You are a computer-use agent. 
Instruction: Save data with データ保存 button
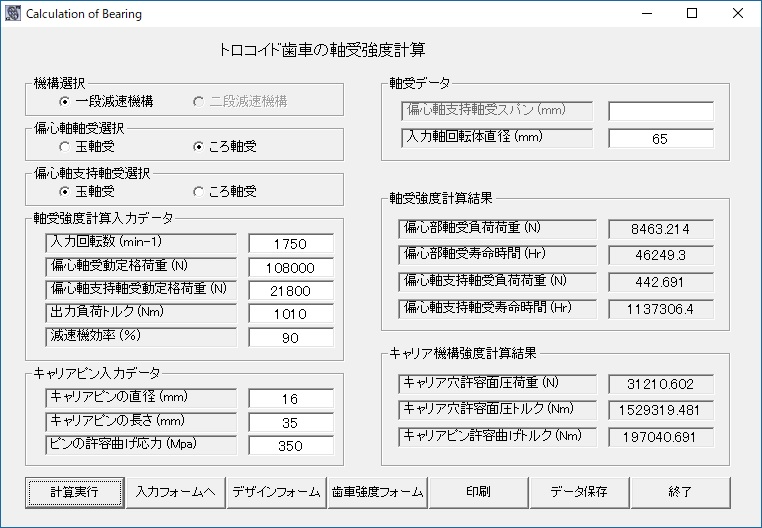tap(579, 492)
